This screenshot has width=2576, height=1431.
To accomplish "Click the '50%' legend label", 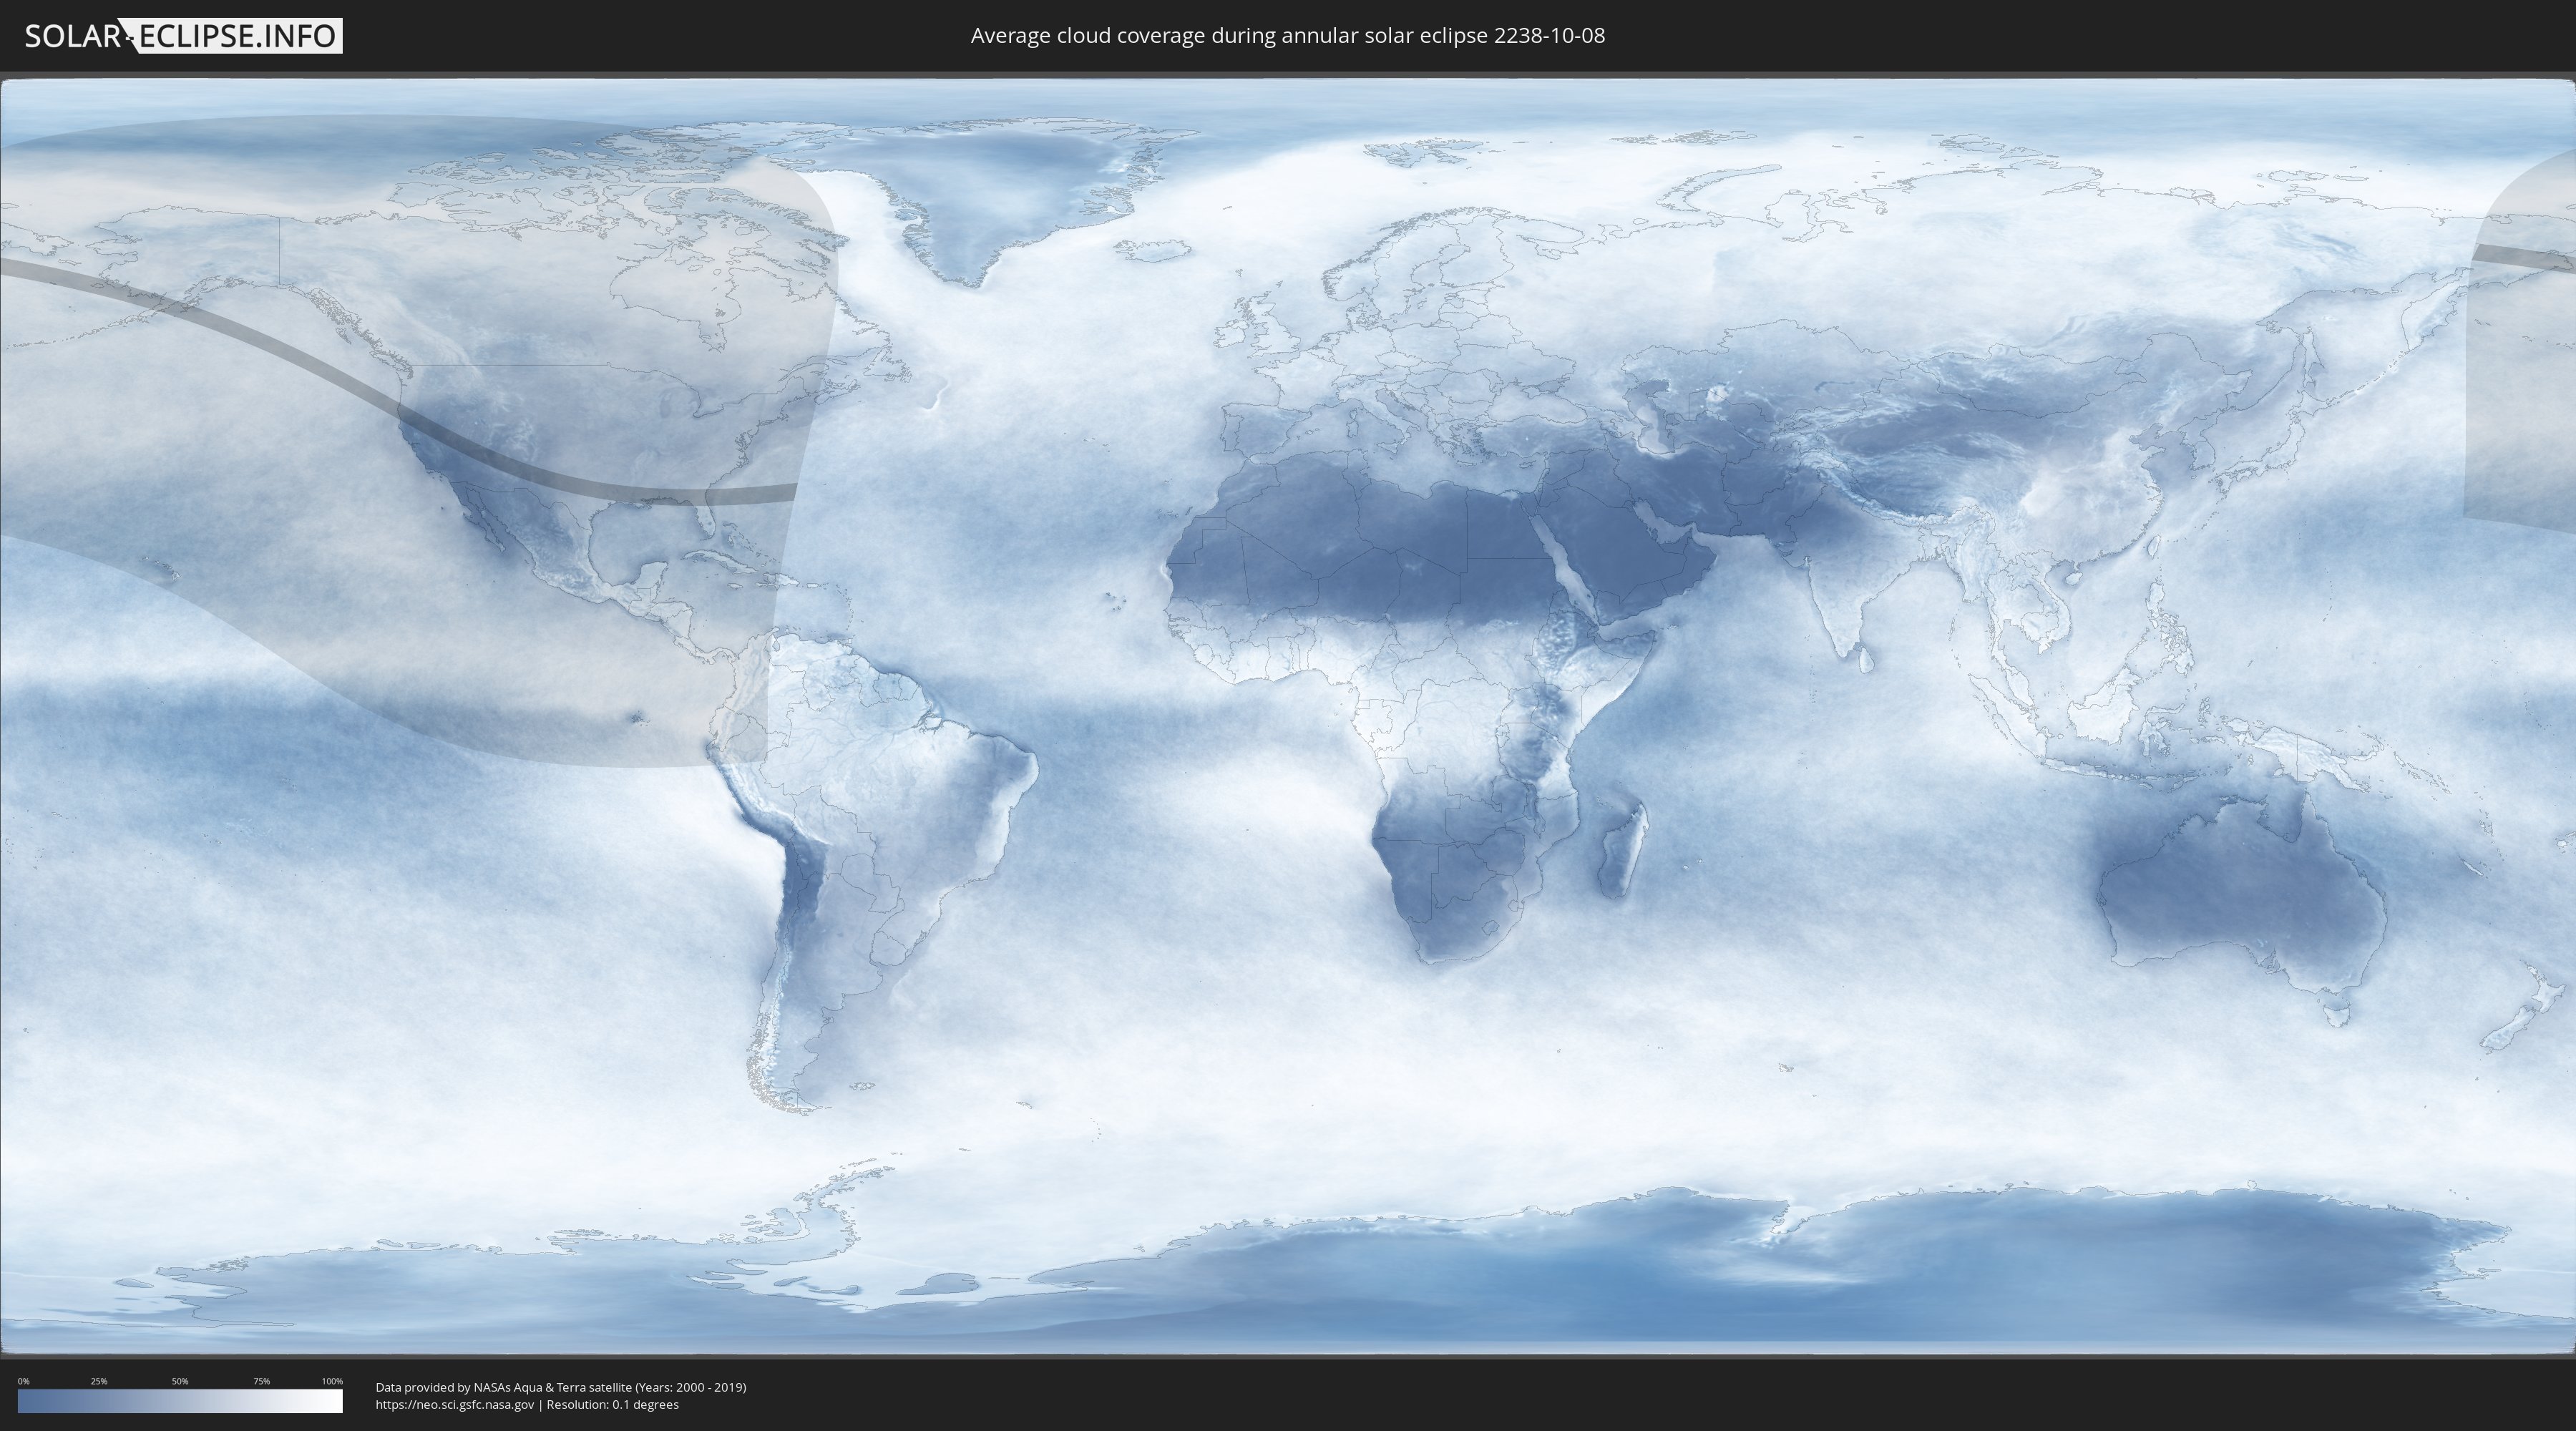I will click(180, 1381).
